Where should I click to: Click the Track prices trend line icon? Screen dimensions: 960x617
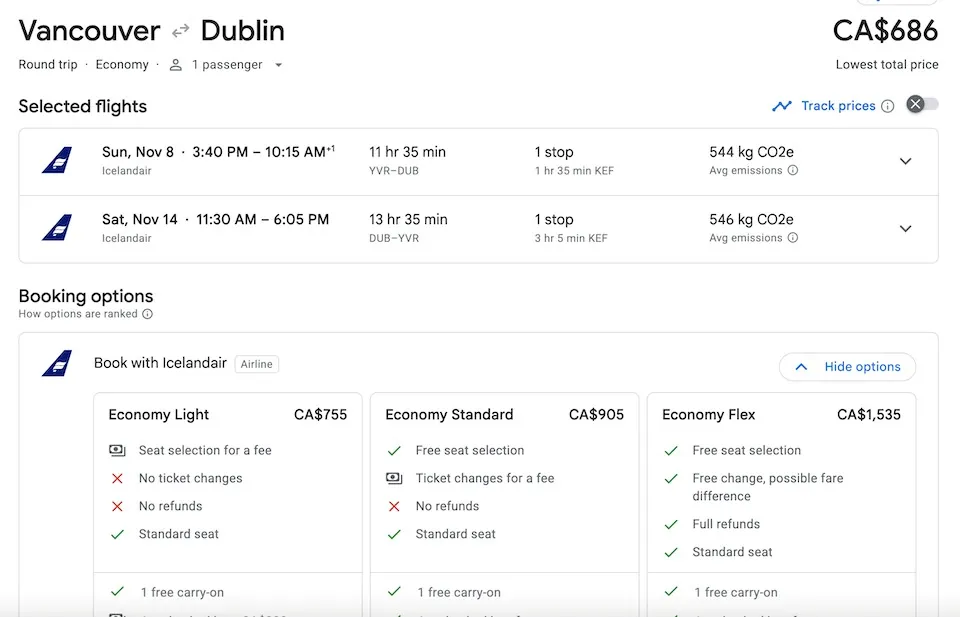click(x=782, y=106)
